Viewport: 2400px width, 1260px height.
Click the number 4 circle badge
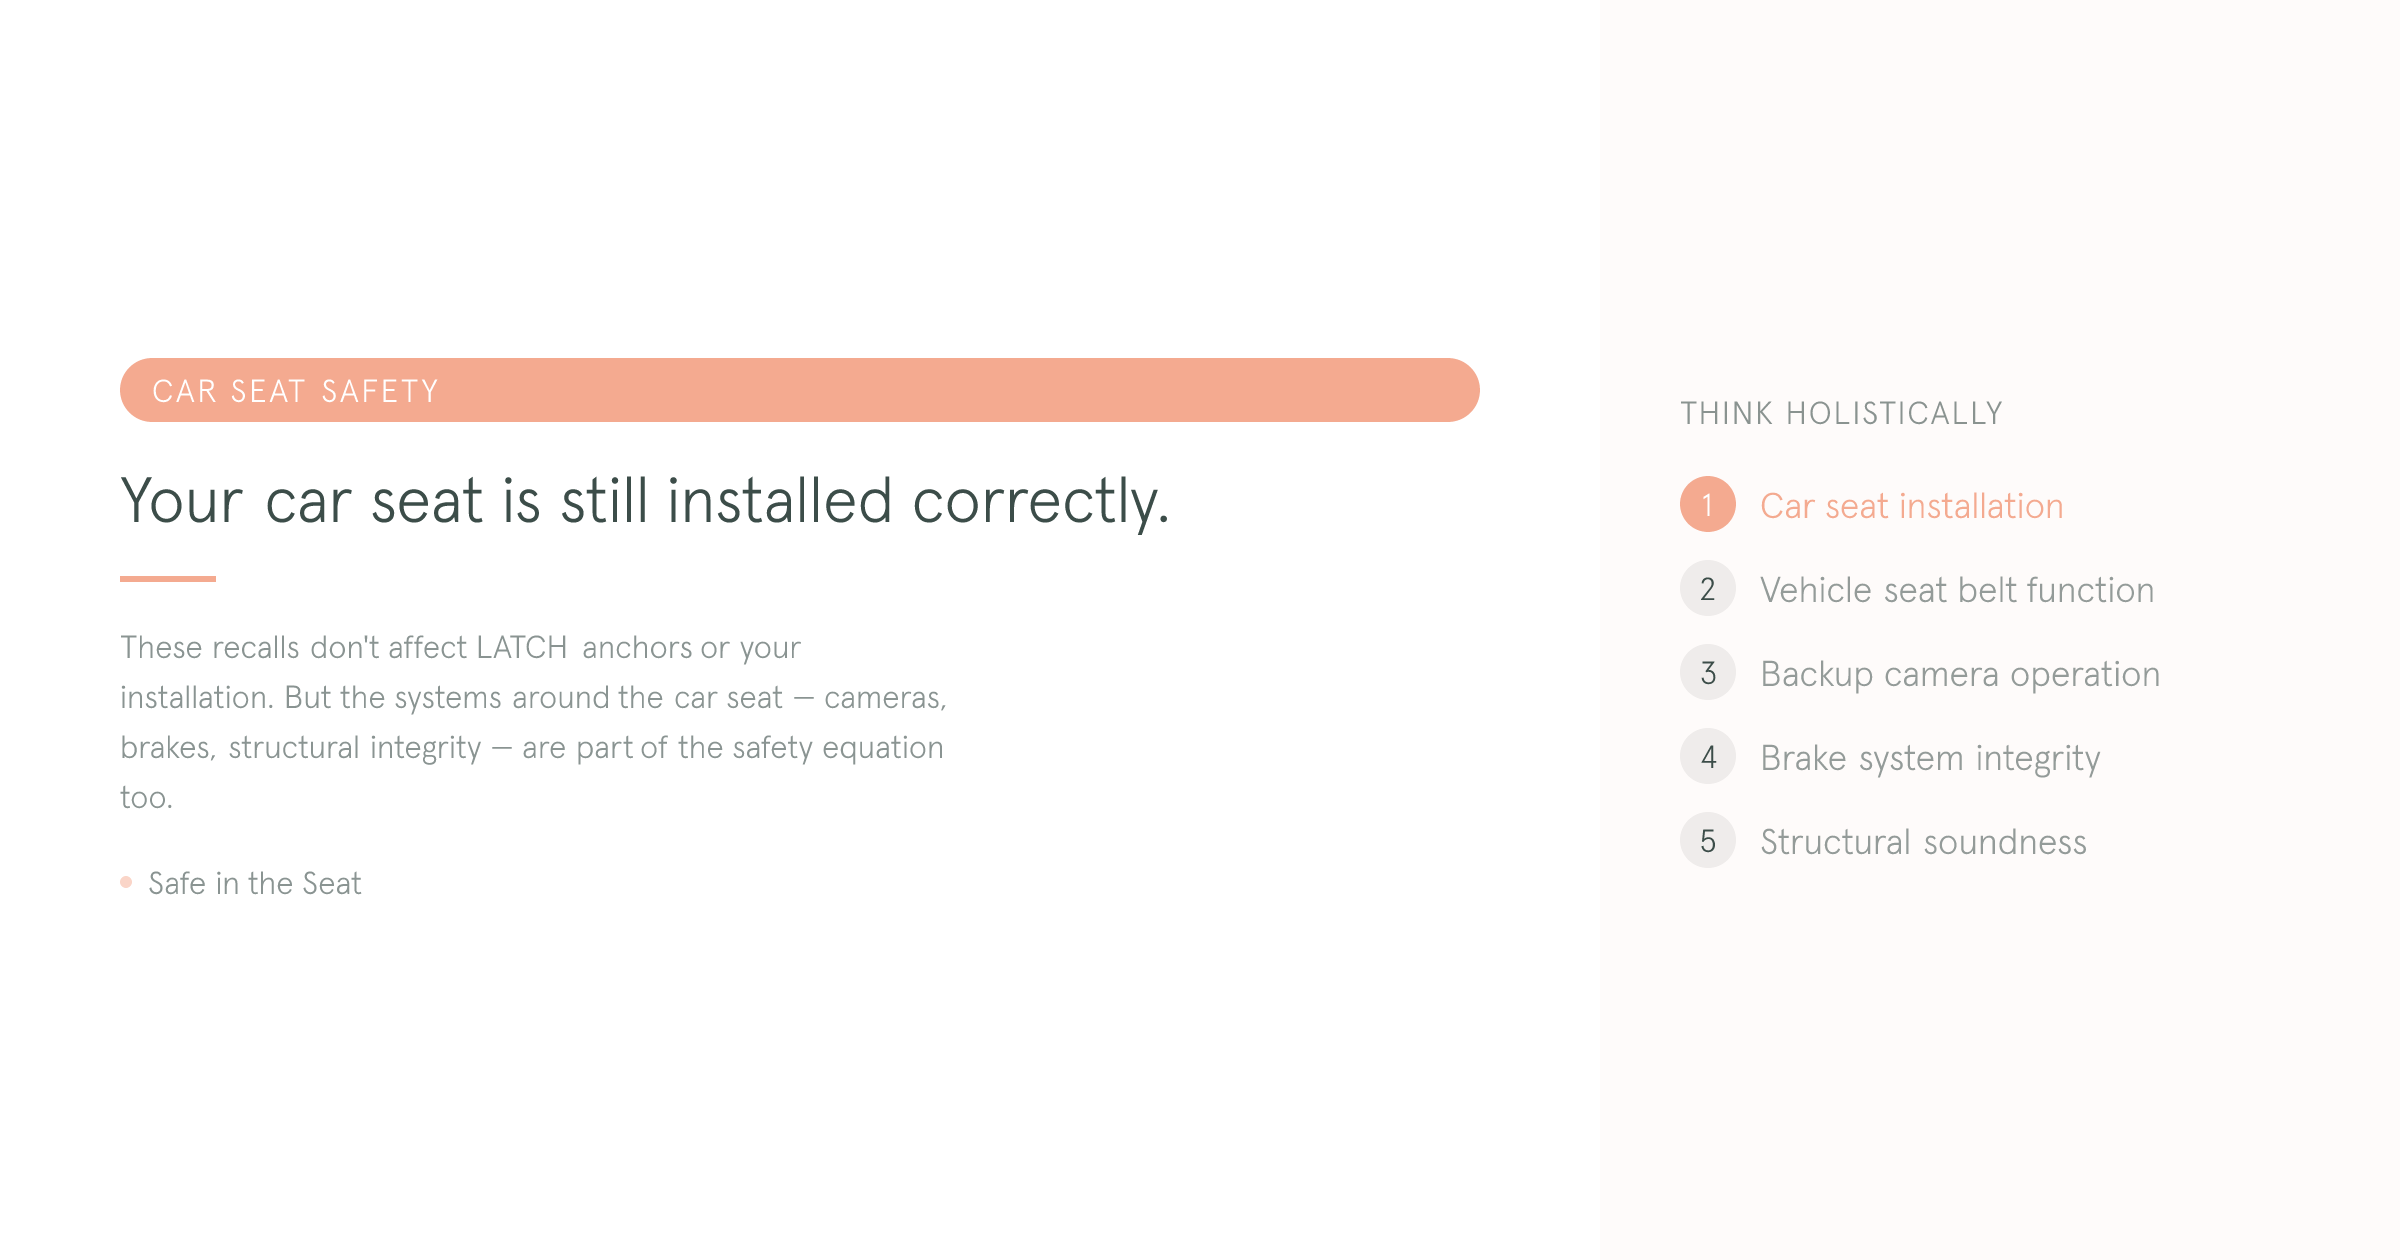pos(1707,757)
